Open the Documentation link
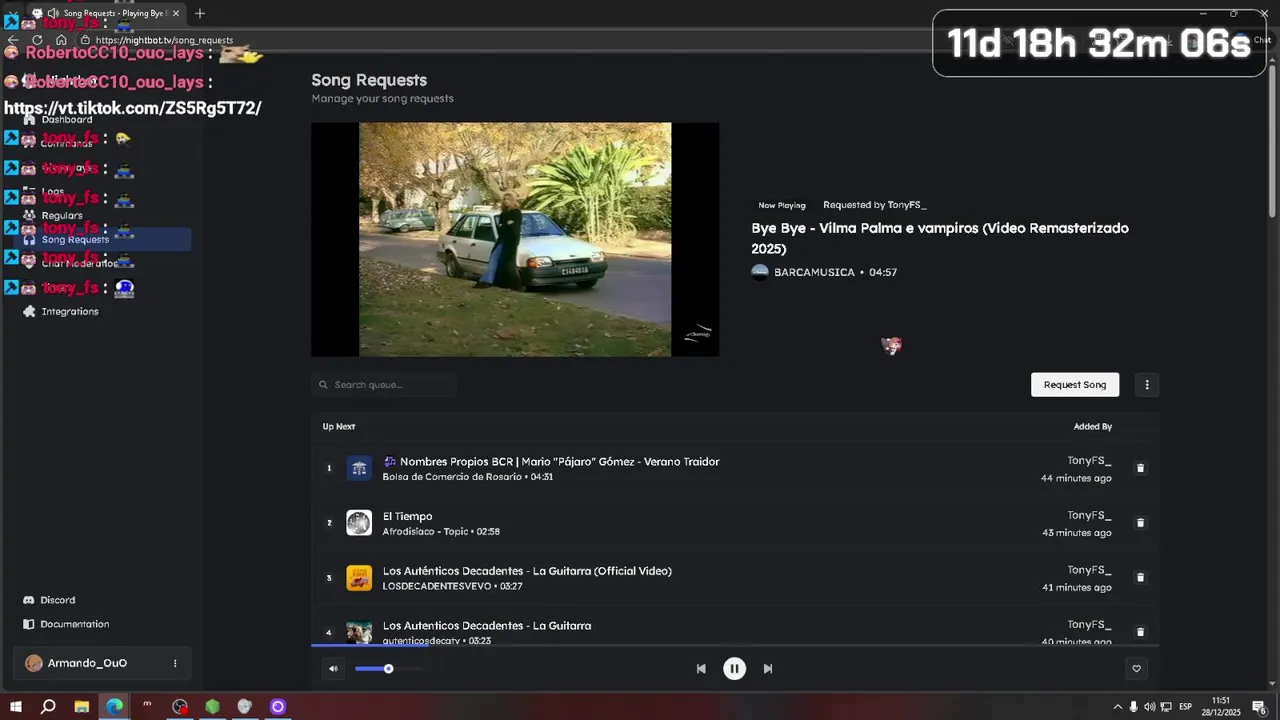The width and height of the screenshot is (1280, 720). click(x=75, y=624)
